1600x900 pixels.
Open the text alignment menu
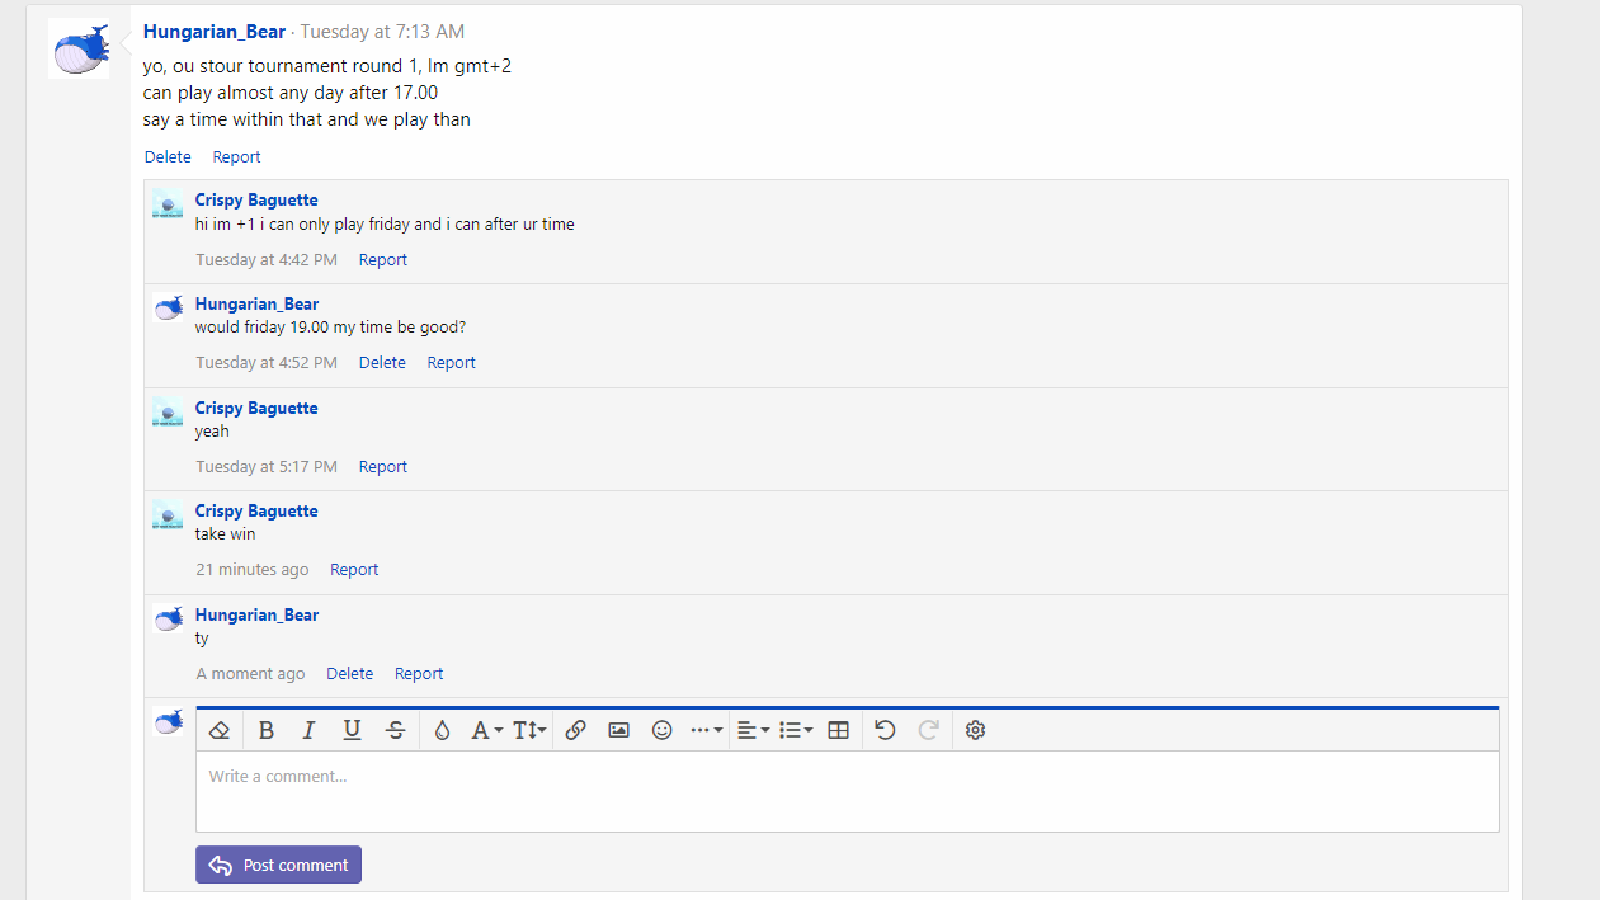753,730
